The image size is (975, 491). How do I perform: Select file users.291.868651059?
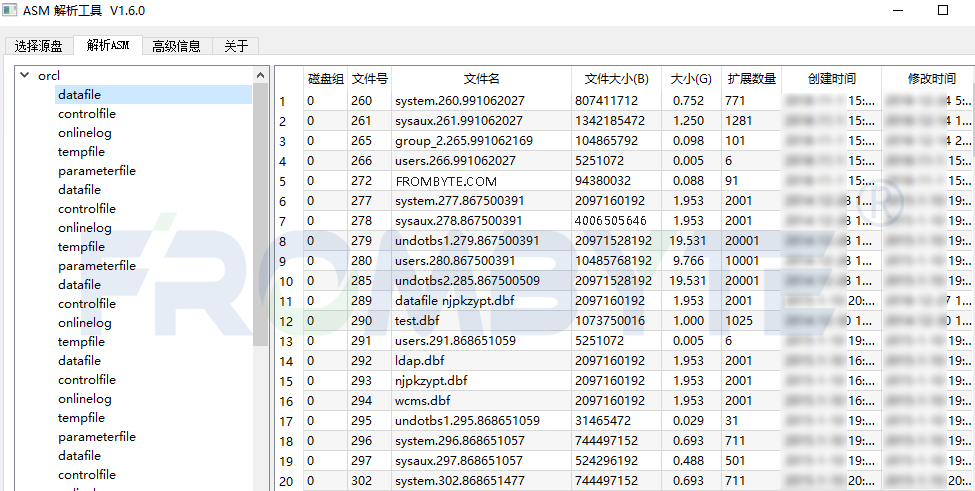click(x=482, y=341)
